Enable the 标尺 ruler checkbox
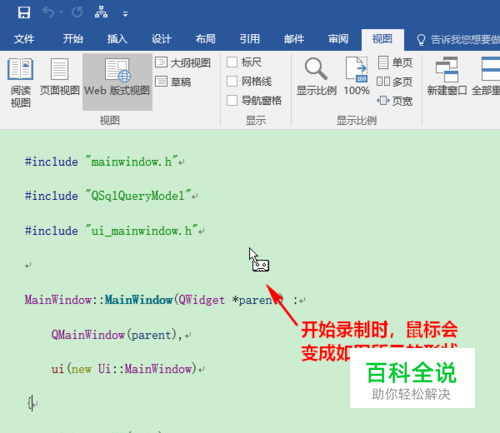 click(232, 62)
